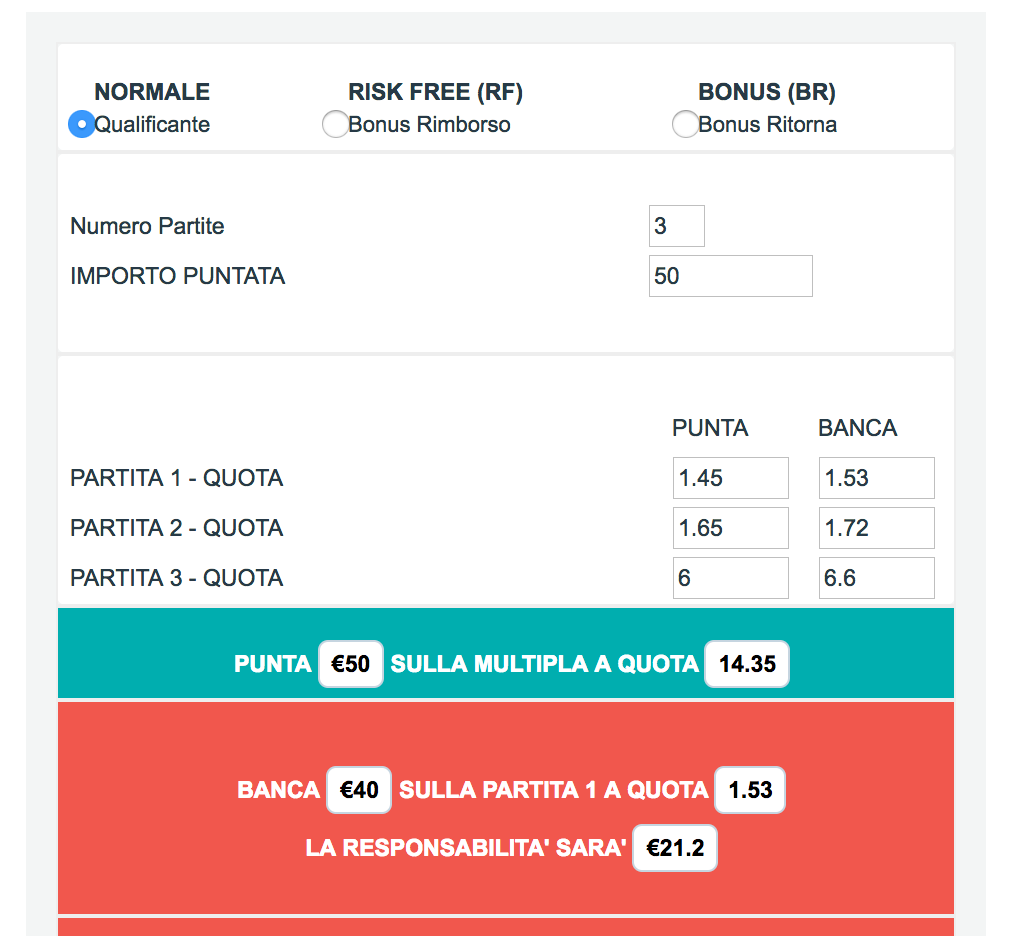Screen dimensions: 1018x936
Task: Click Partita 3 Punta odds field
Action: (x=730, y=578)
